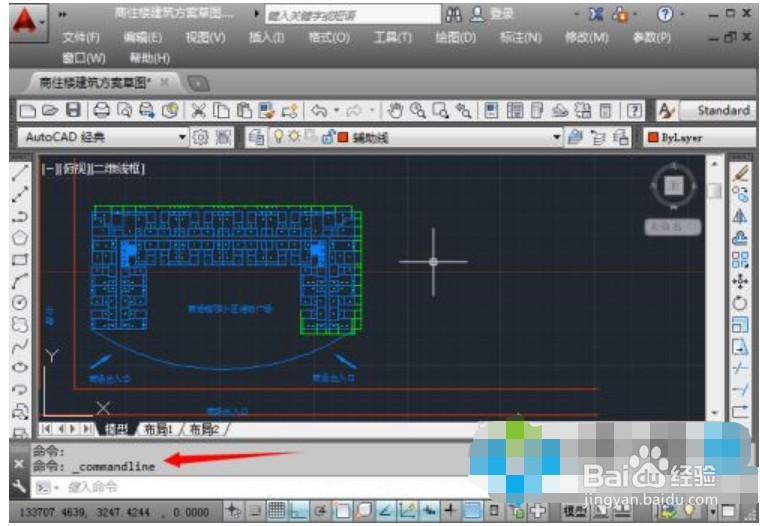Open the Text Style icon beside Standard
The width and height of the screenshot is (760, 526).
point(667,111)
